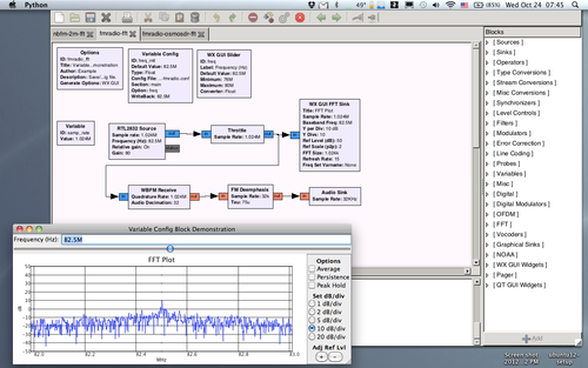Paste blocks with clipboard toolbar icon

pyautogui.click(x=179, y=18)
